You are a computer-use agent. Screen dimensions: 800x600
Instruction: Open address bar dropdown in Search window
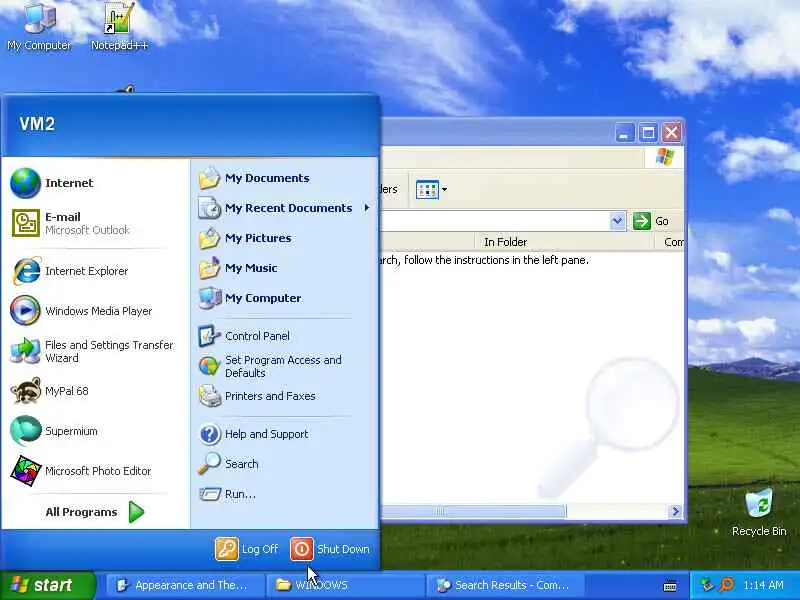617,221
